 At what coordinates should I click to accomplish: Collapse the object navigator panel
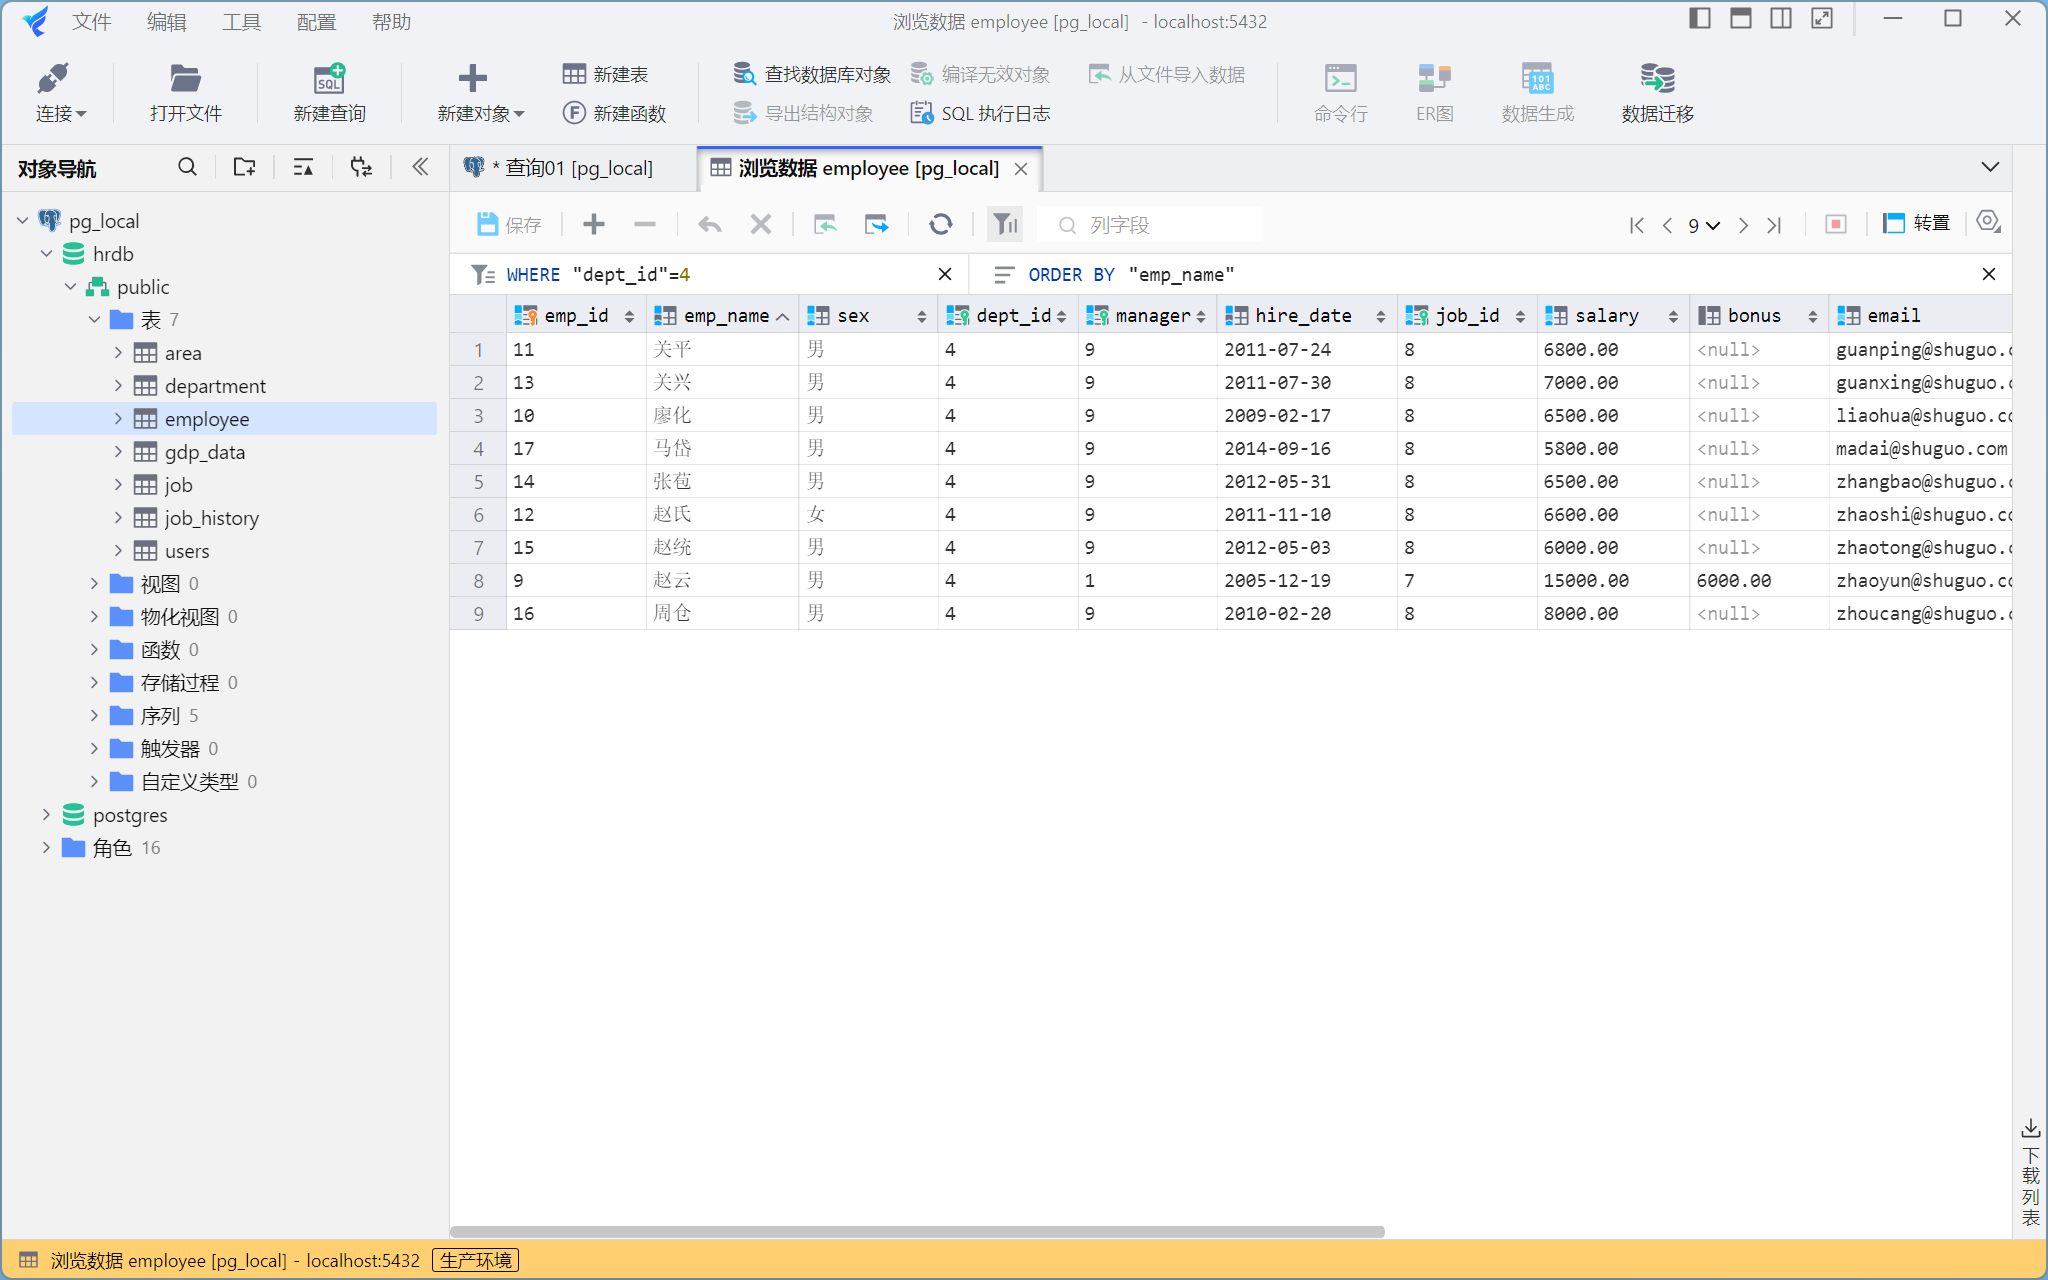[420, 167]
